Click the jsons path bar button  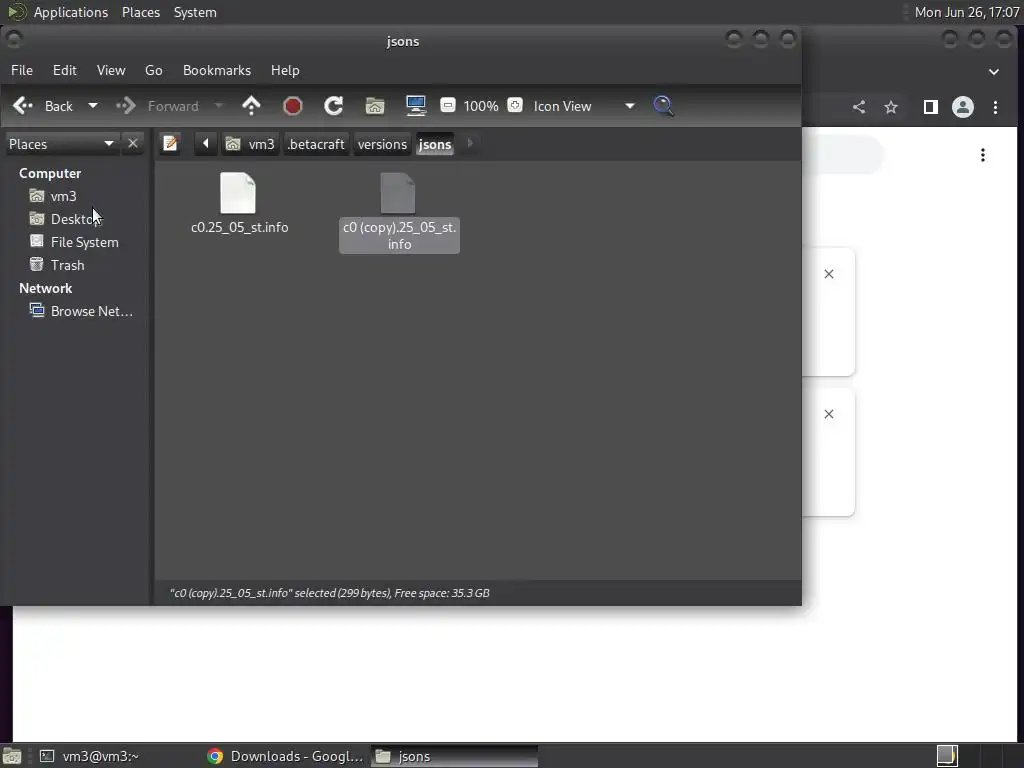(x=435, y=144)
